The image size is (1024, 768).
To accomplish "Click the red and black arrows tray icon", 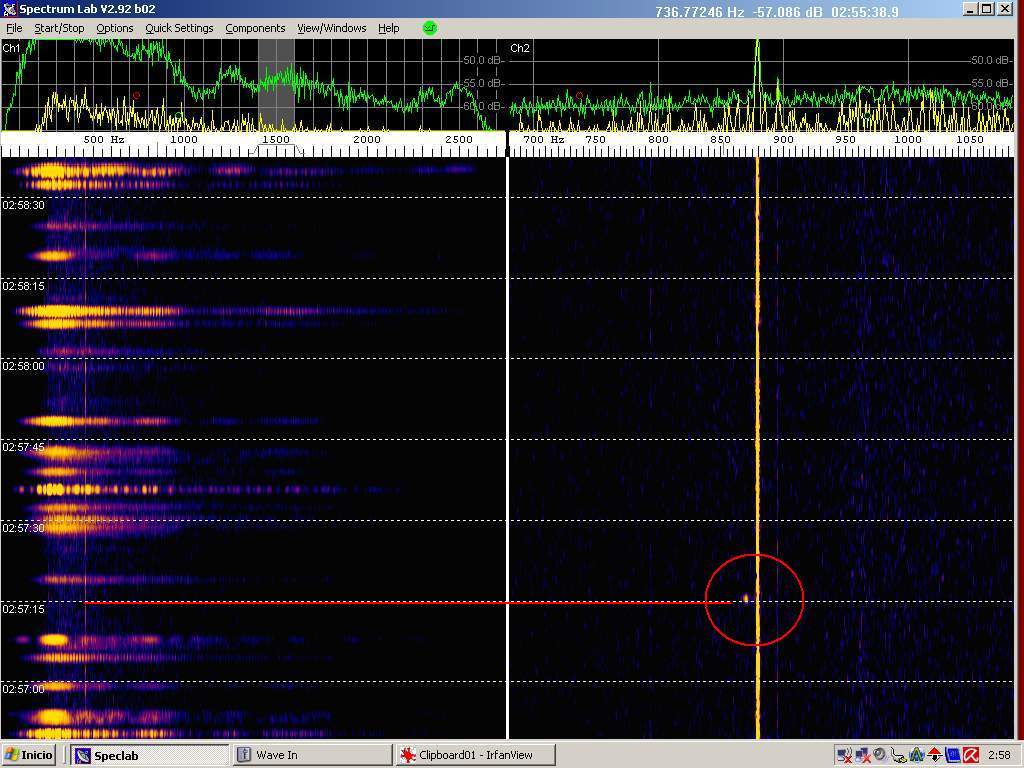I will click(934, 755).
